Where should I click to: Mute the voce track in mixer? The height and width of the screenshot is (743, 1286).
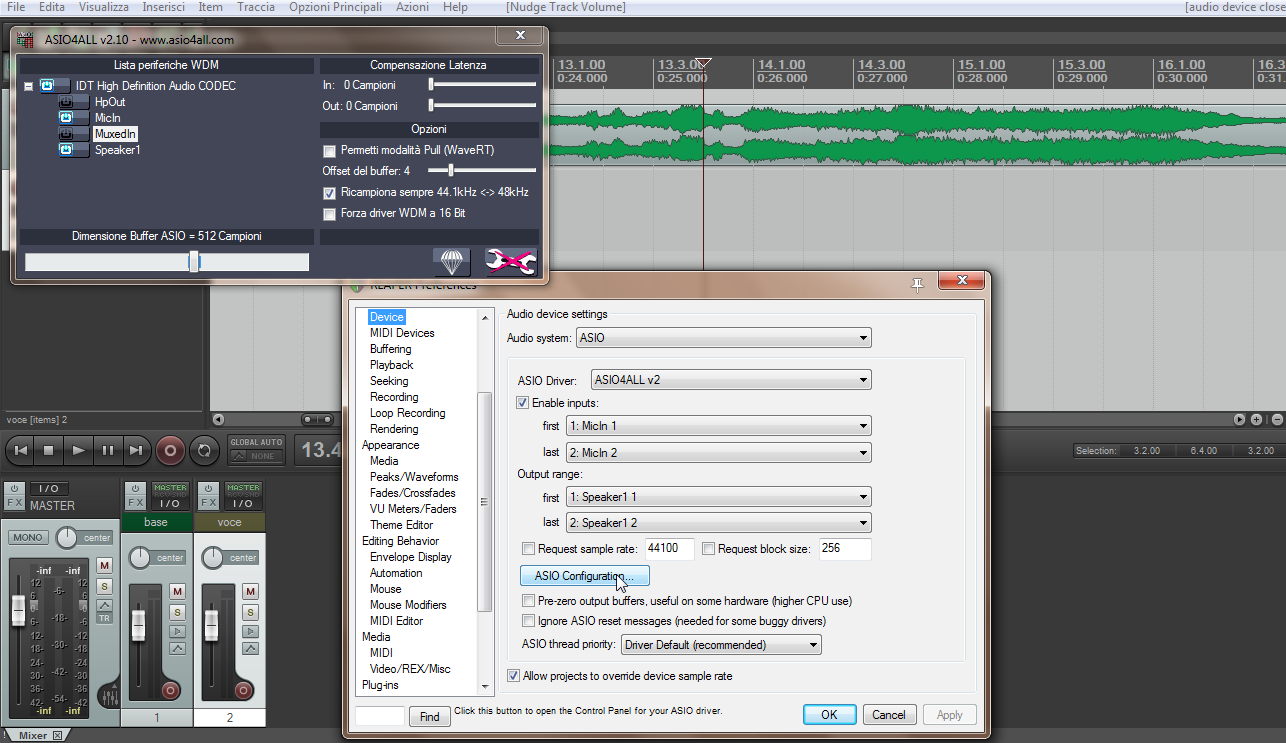coord(250,592)
